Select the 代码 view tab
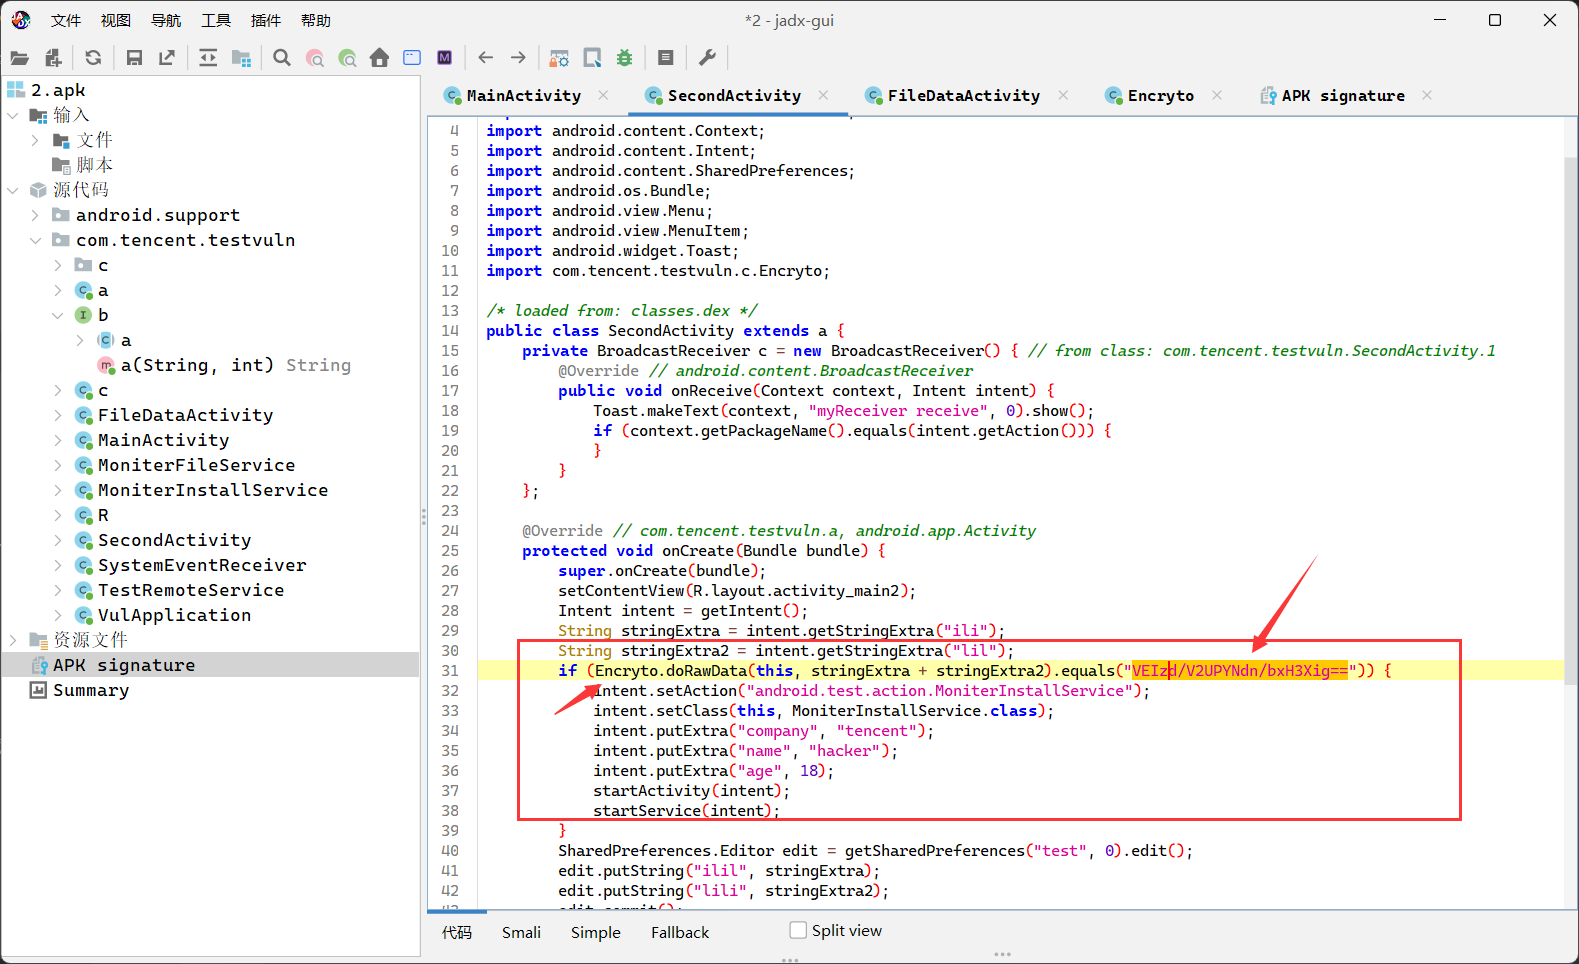Viewport: 1579px width, 964px height. pos(457,932)
